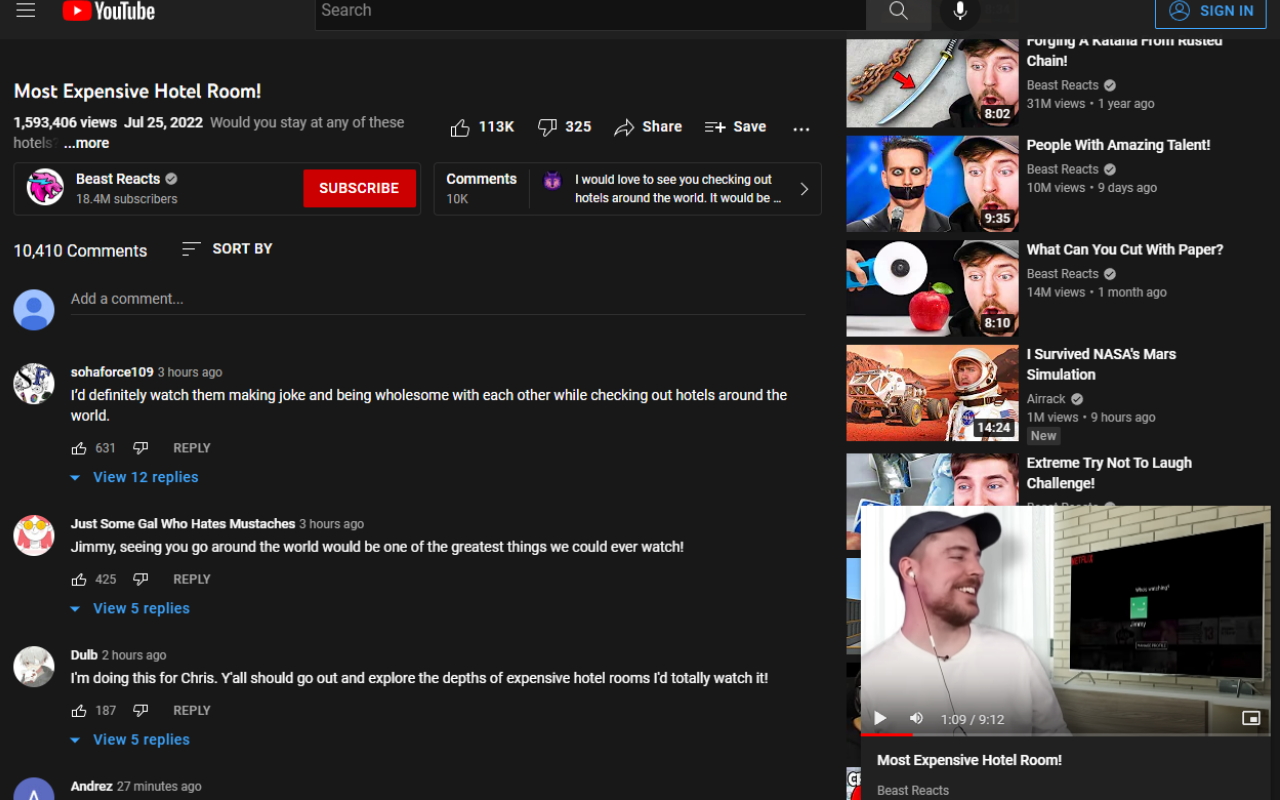1280x800 pixels.
Task: Like the comment with 425 likes
Action: [79, 579]
